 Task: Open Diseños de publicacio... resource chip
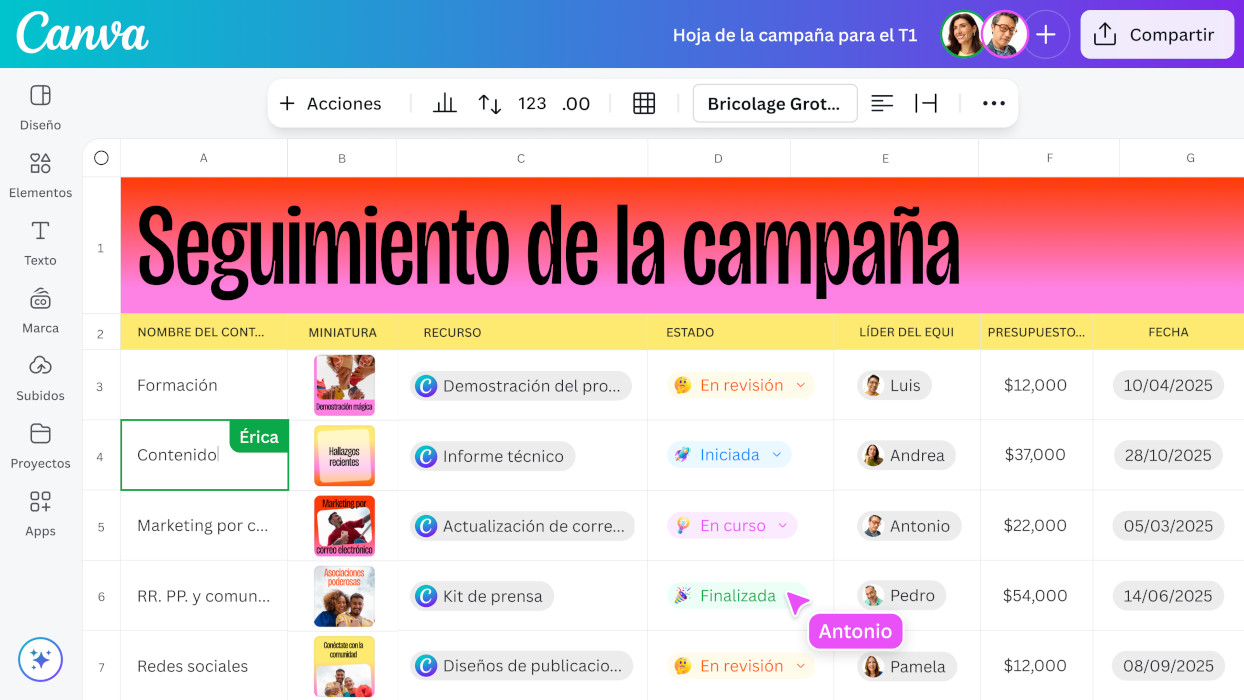pyautogui.click(x=522, y=666)
